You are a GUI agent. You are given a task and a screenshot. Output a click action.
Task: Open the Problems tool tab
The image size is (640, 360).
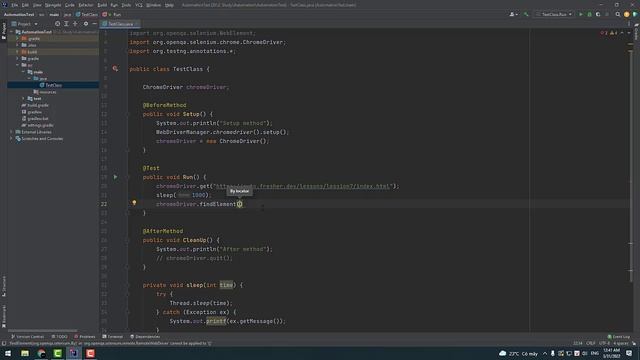[85, 336]
